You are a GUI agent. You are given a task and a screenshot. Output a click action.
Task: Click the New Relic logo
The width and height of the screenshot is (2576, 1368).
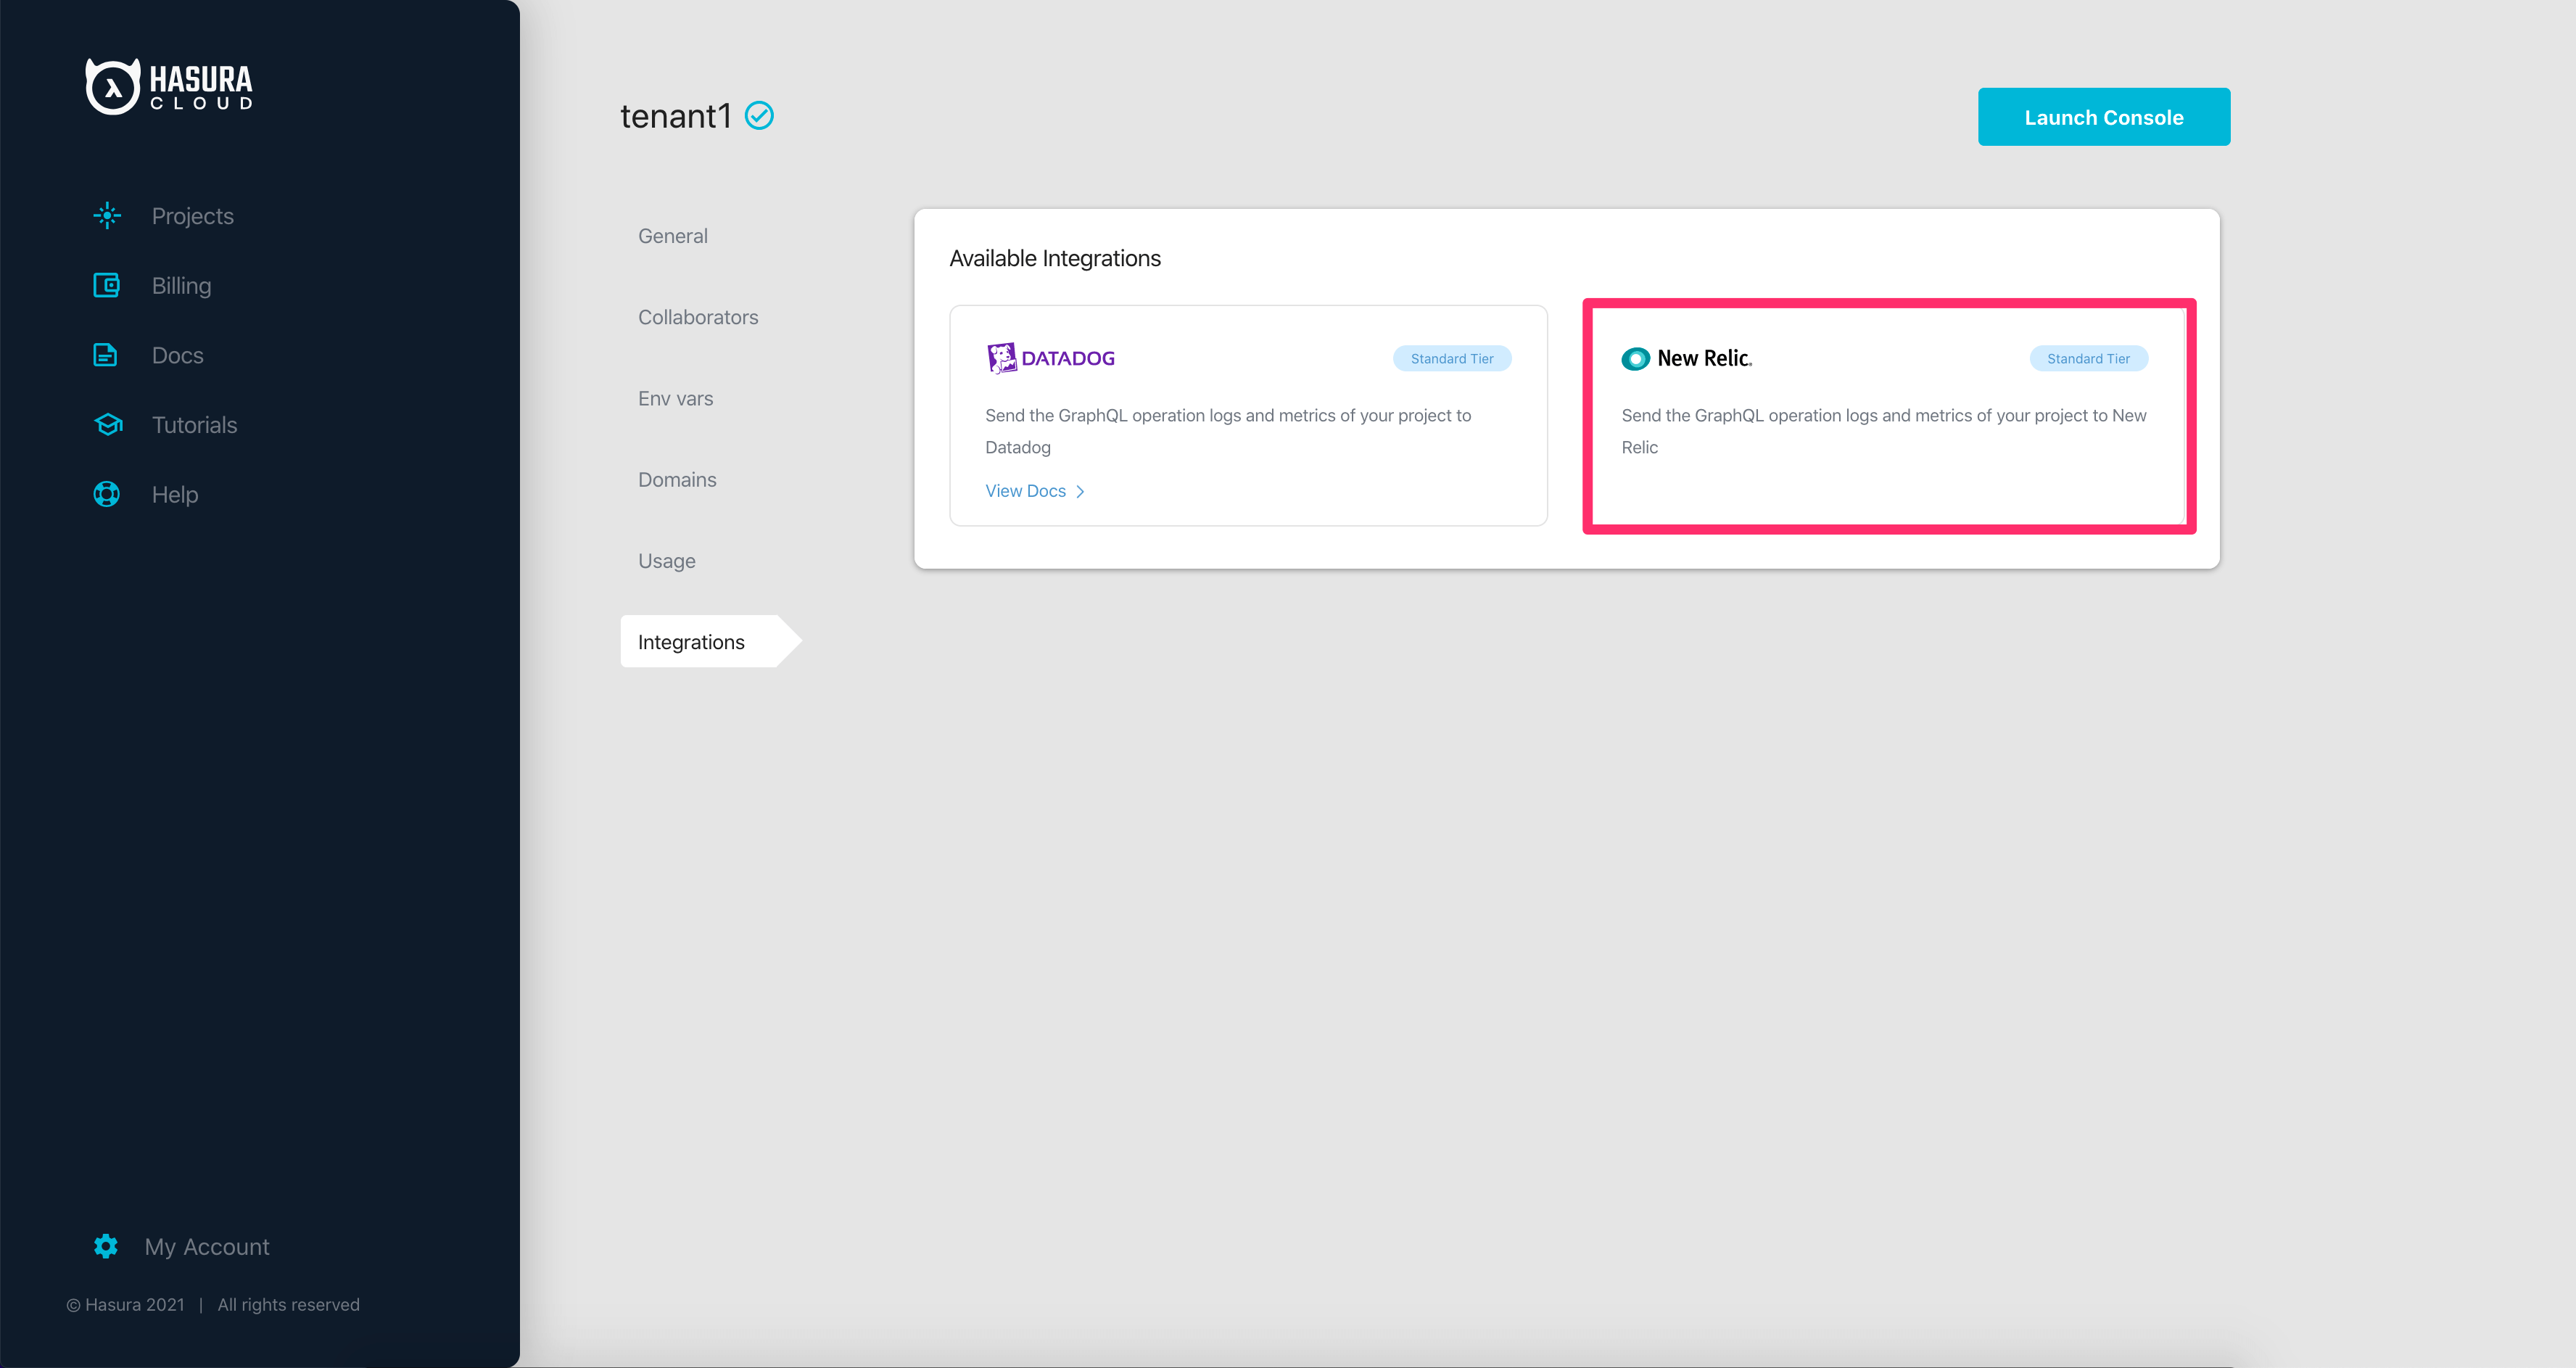pyautogui.click(x=1686, y=358)
